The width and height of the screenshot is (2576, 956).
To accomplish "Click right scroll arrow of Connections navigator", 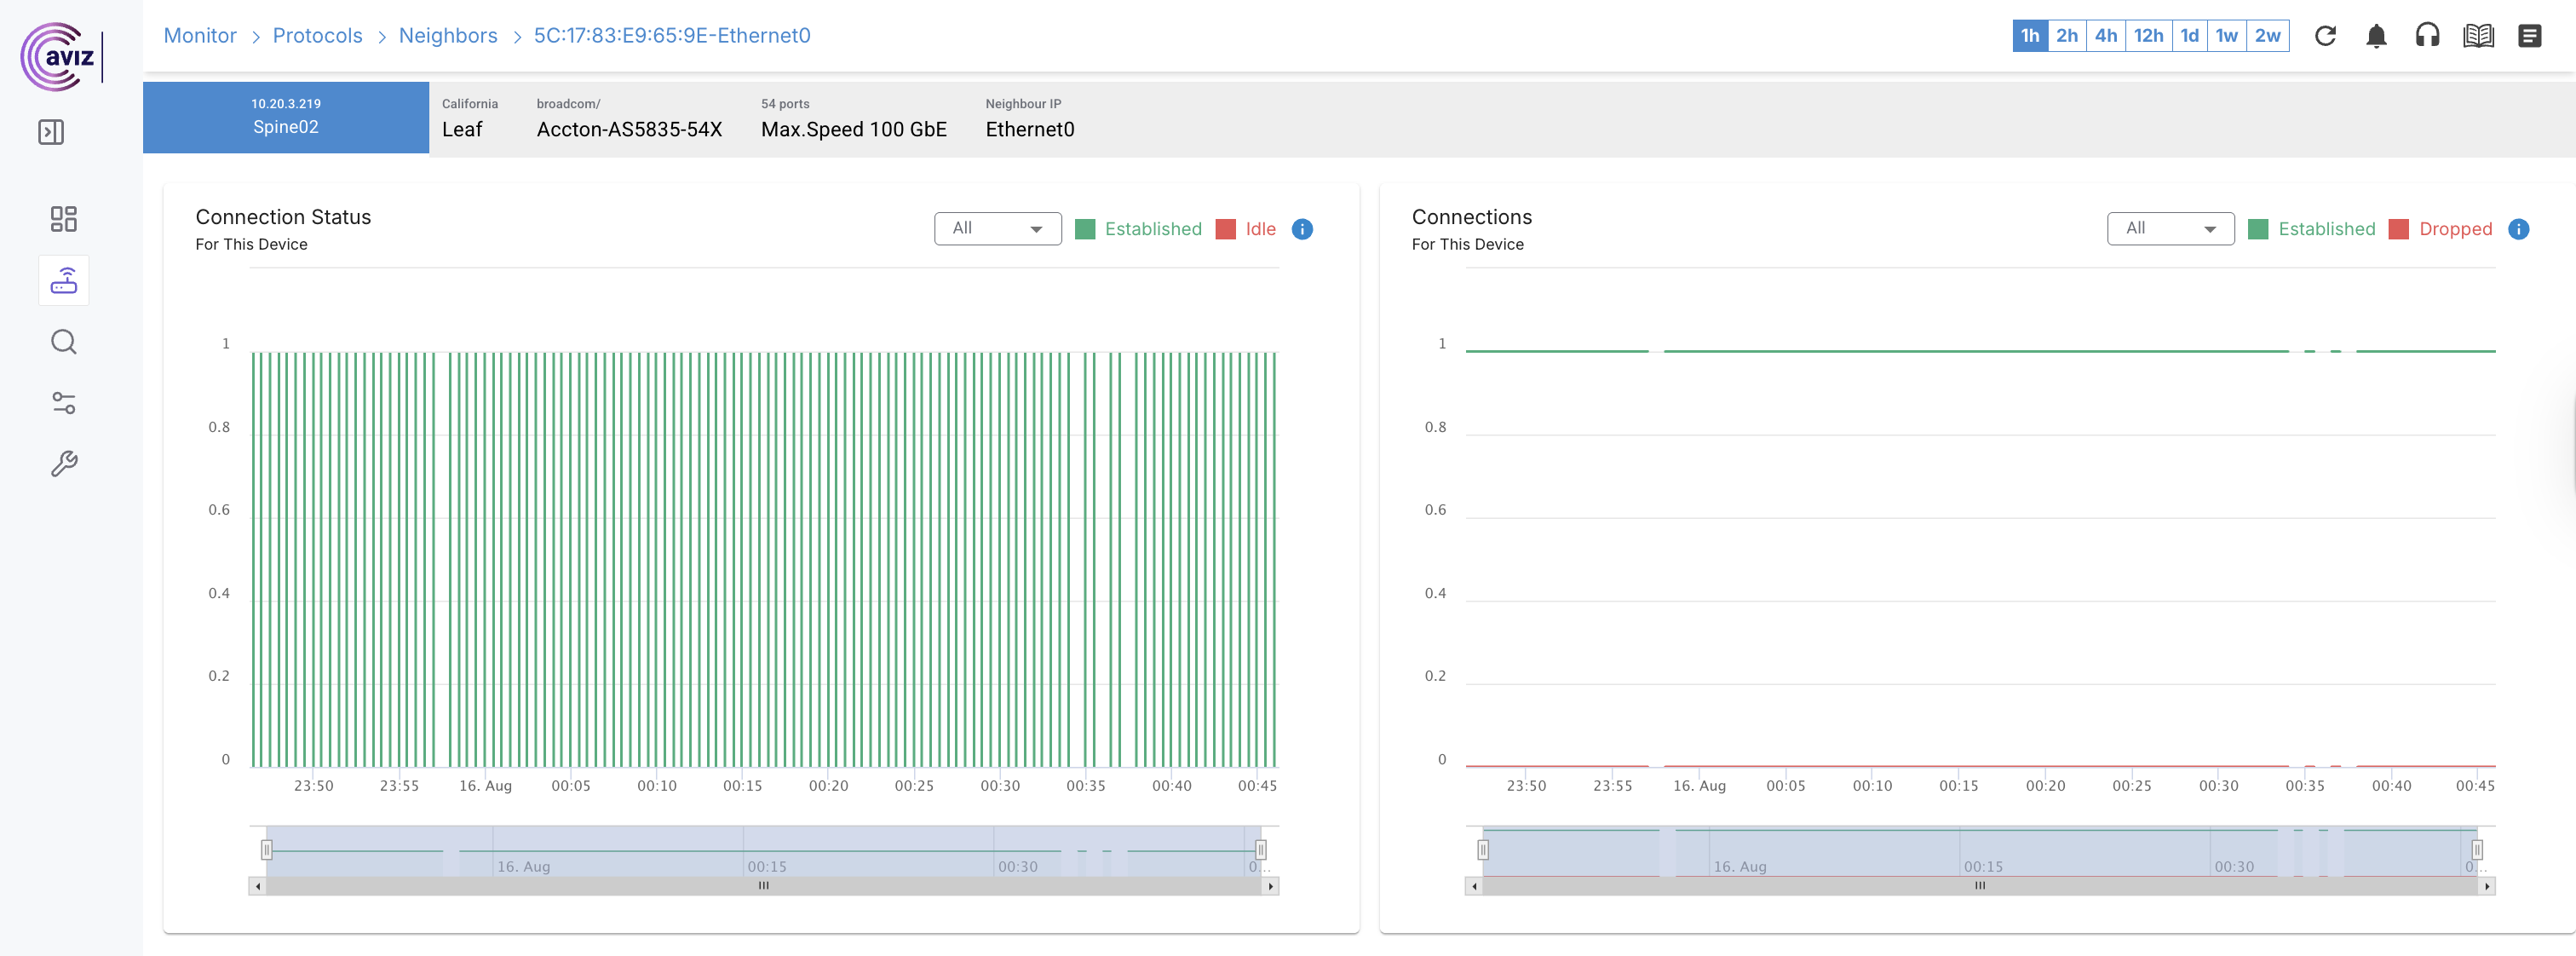I will click(2487, 886).
